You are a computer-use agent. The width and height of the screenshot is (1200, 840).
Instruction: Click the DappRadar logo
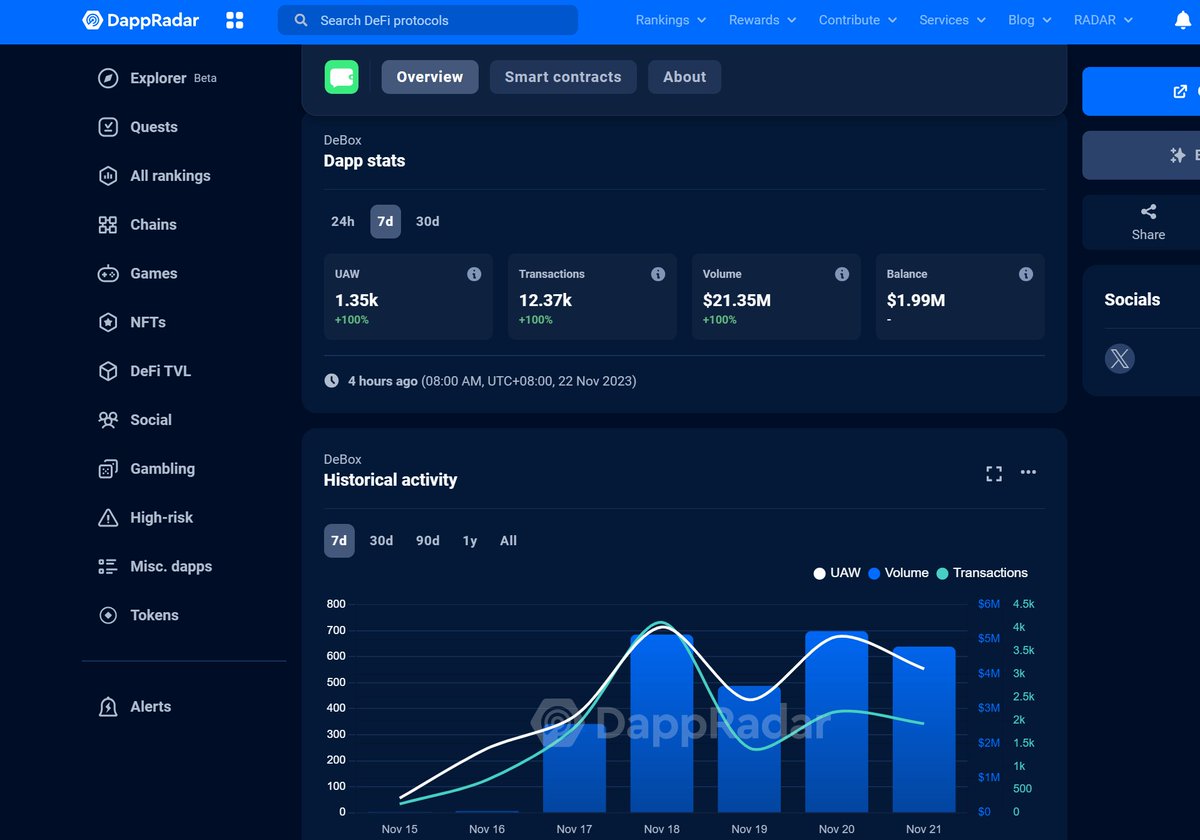(x=140, y=20)
